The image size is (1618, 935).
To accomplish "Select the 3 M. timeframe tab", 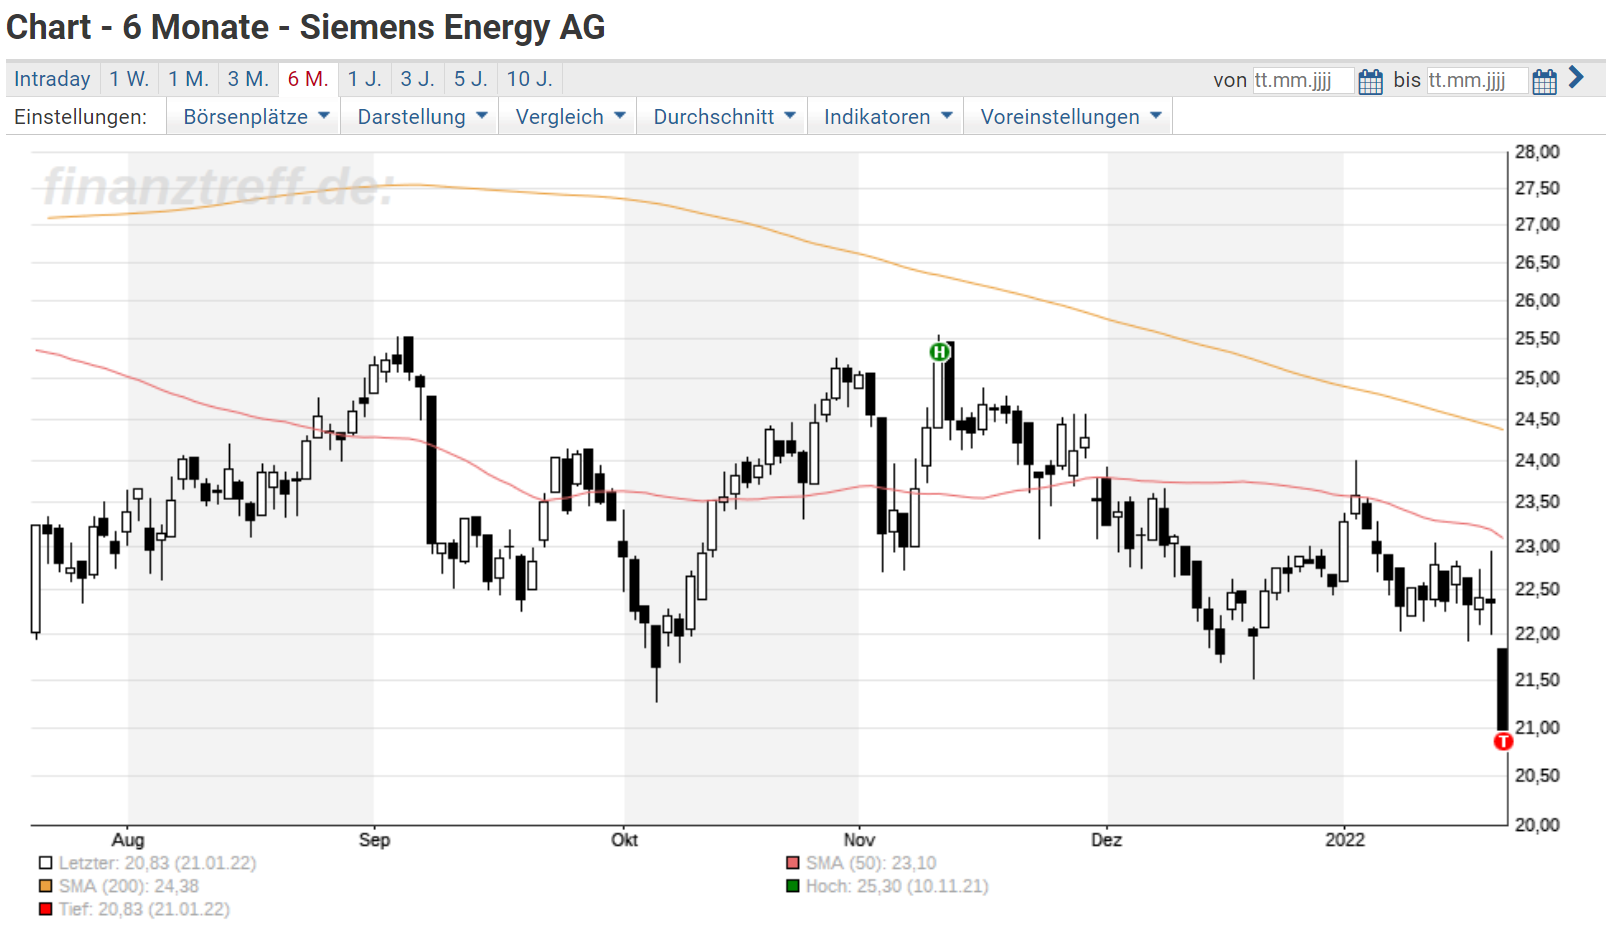I will [x=248, y=79].
